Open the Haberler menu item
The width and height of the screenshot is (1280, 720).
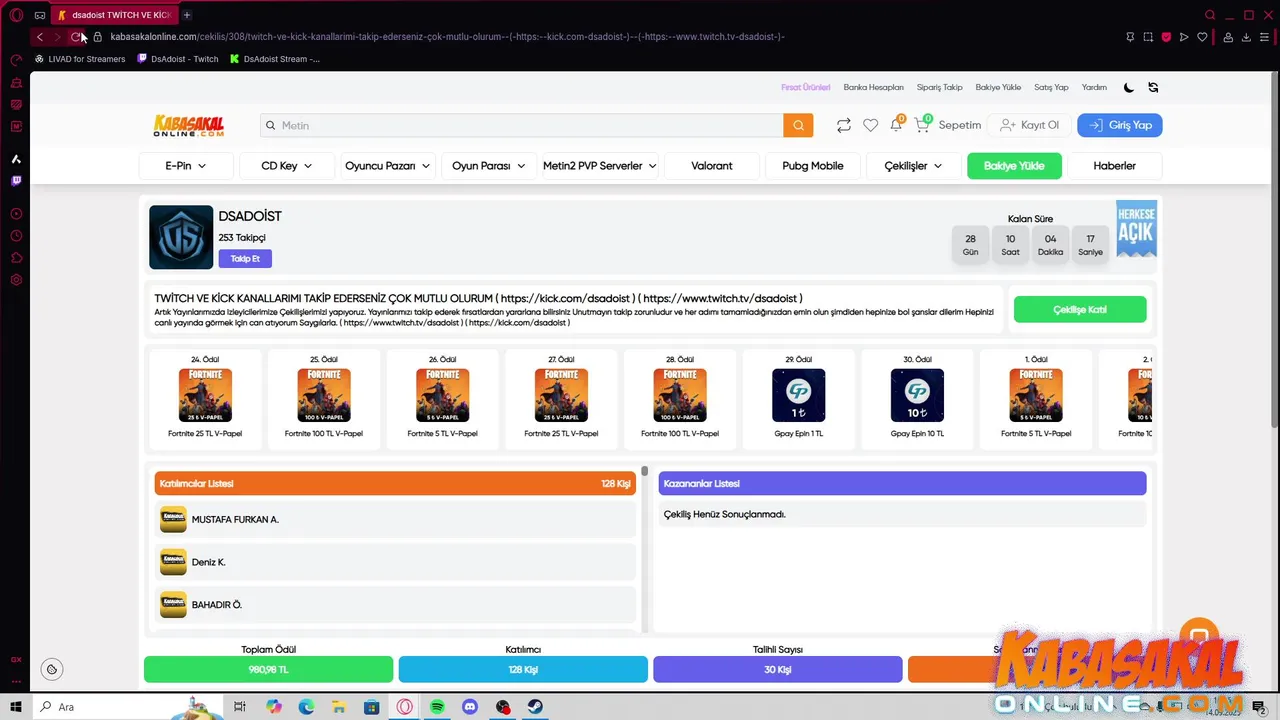click(x=1114, y=166)
